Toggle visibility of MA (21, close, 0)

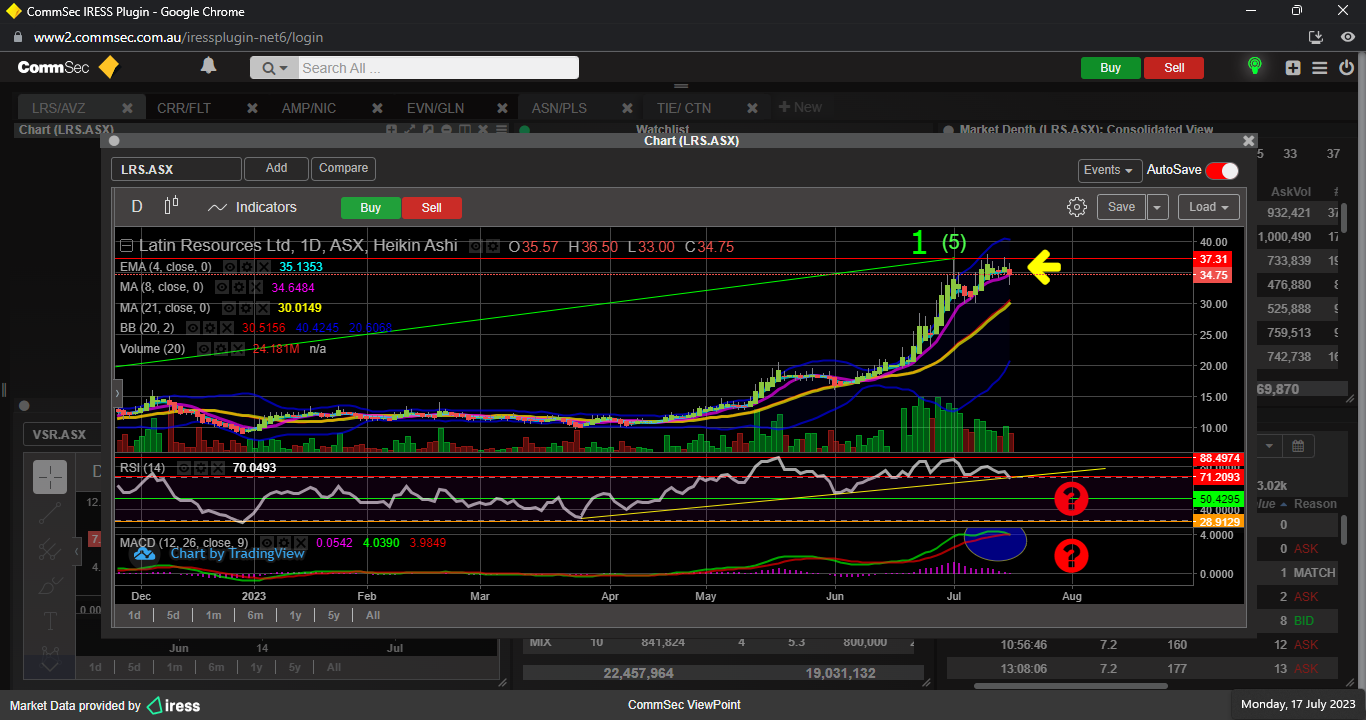click(x=228, y=308)
